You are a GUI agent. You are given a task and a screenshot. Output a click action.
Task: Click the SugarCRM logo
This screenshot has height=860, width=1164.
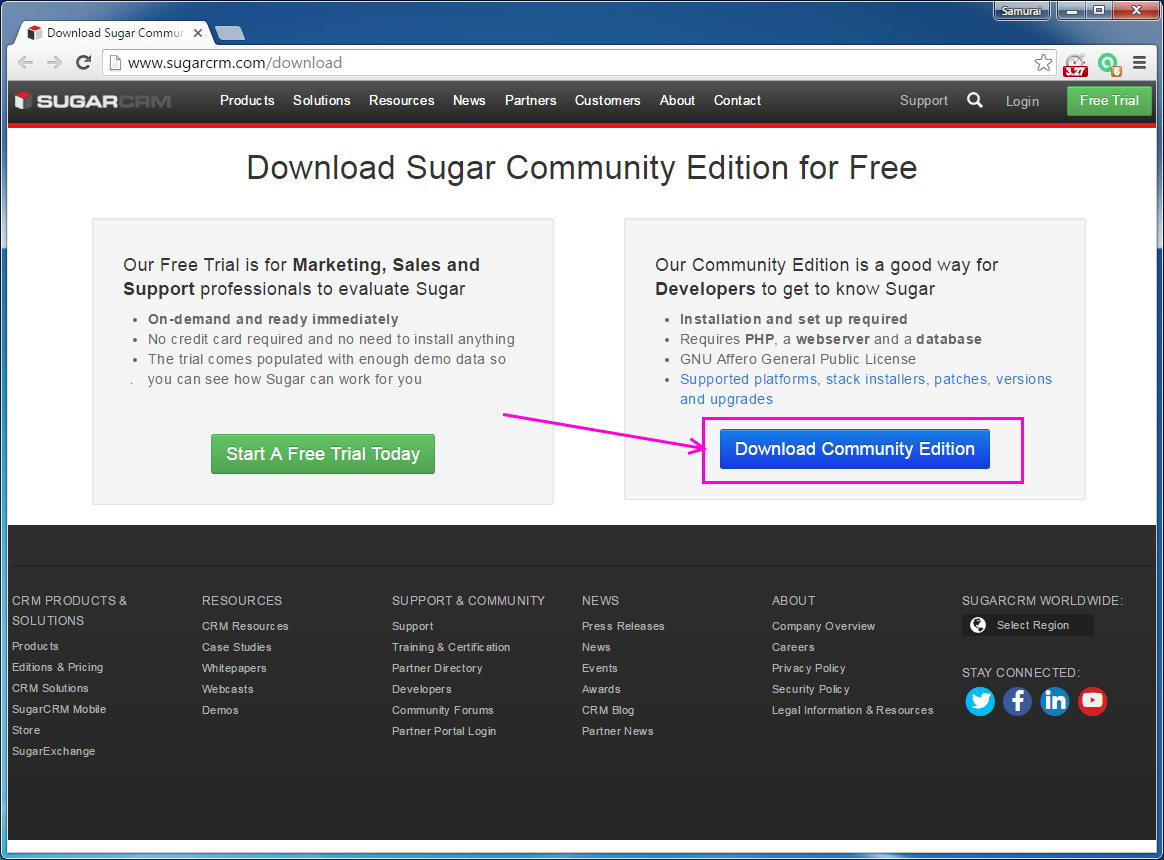(94, 101)
